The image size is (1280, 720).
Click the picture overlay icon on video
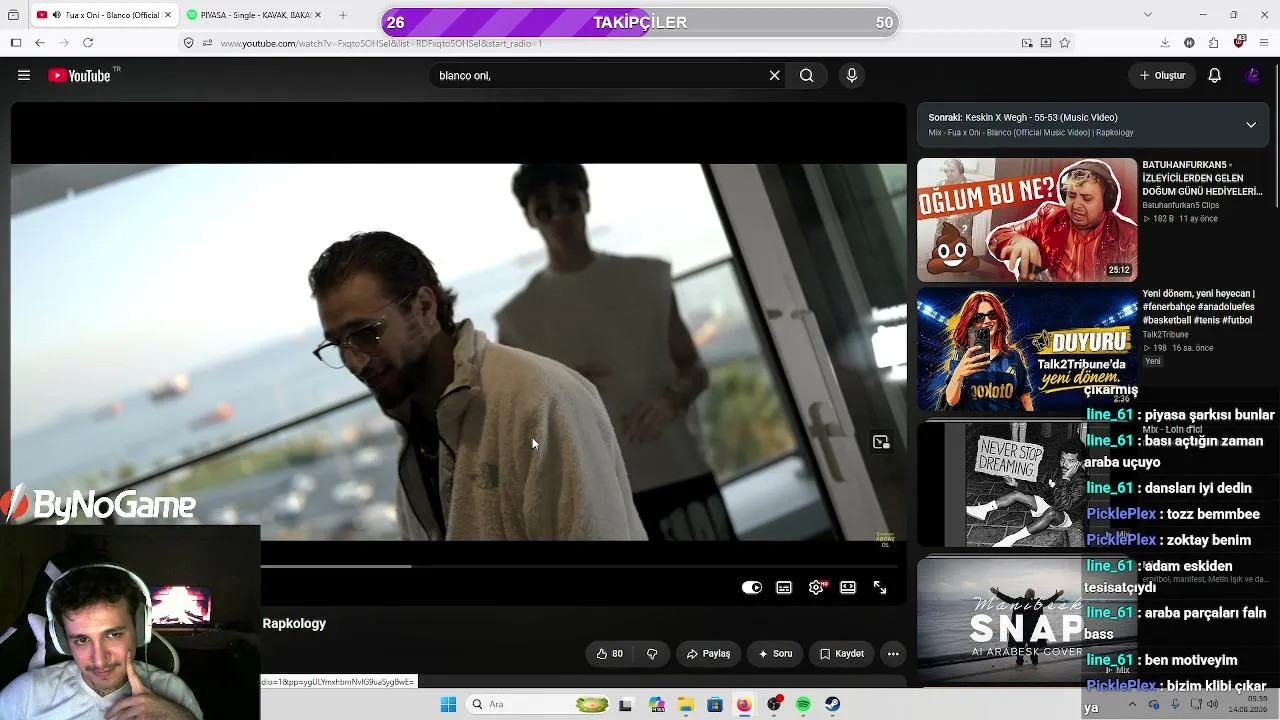coord(881,442)
